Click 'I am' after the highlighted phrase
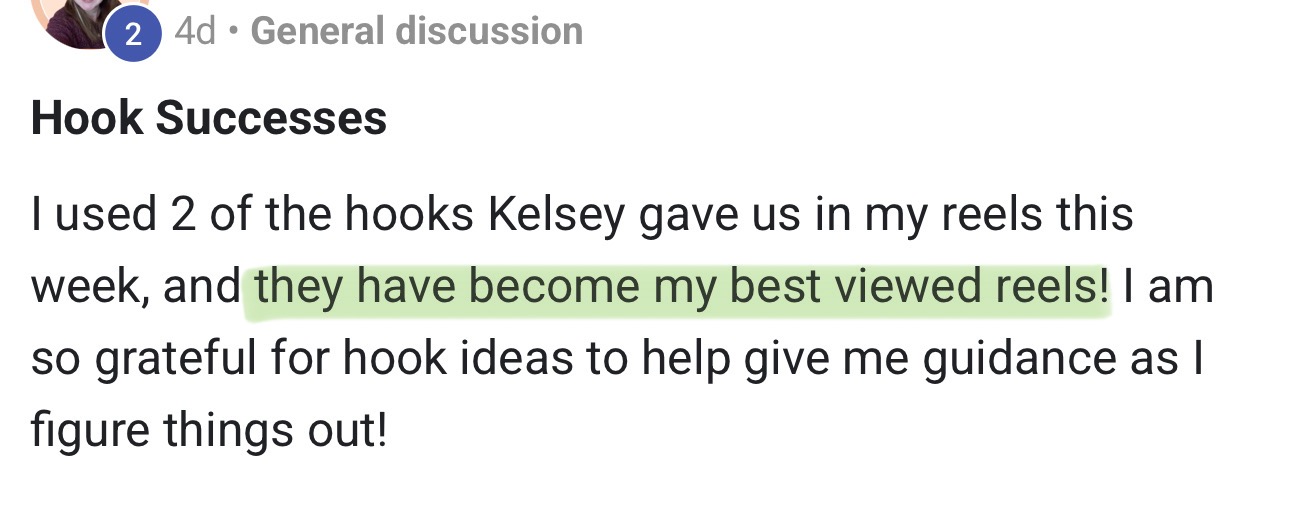The height and width of the screenshot is (514, 1290). click(1168, 288)
